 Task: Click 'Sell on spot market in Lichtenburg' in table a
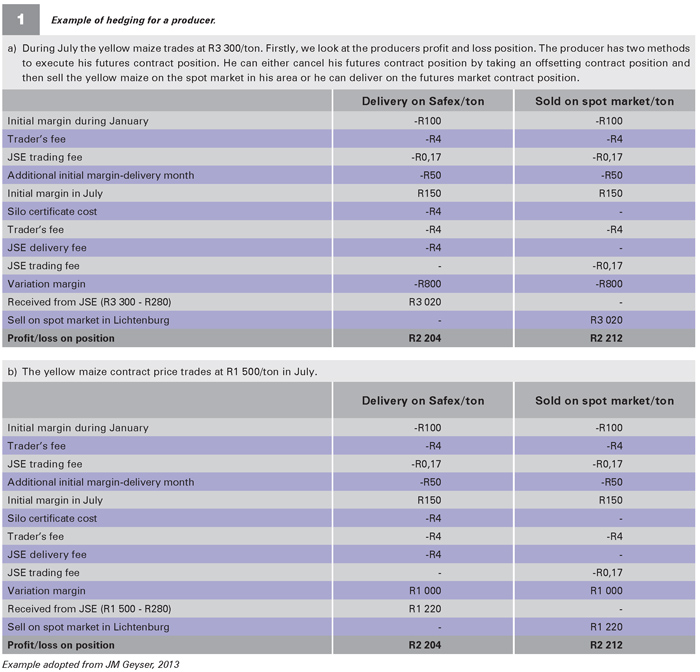pyautogui.click(x=88, y=320)
